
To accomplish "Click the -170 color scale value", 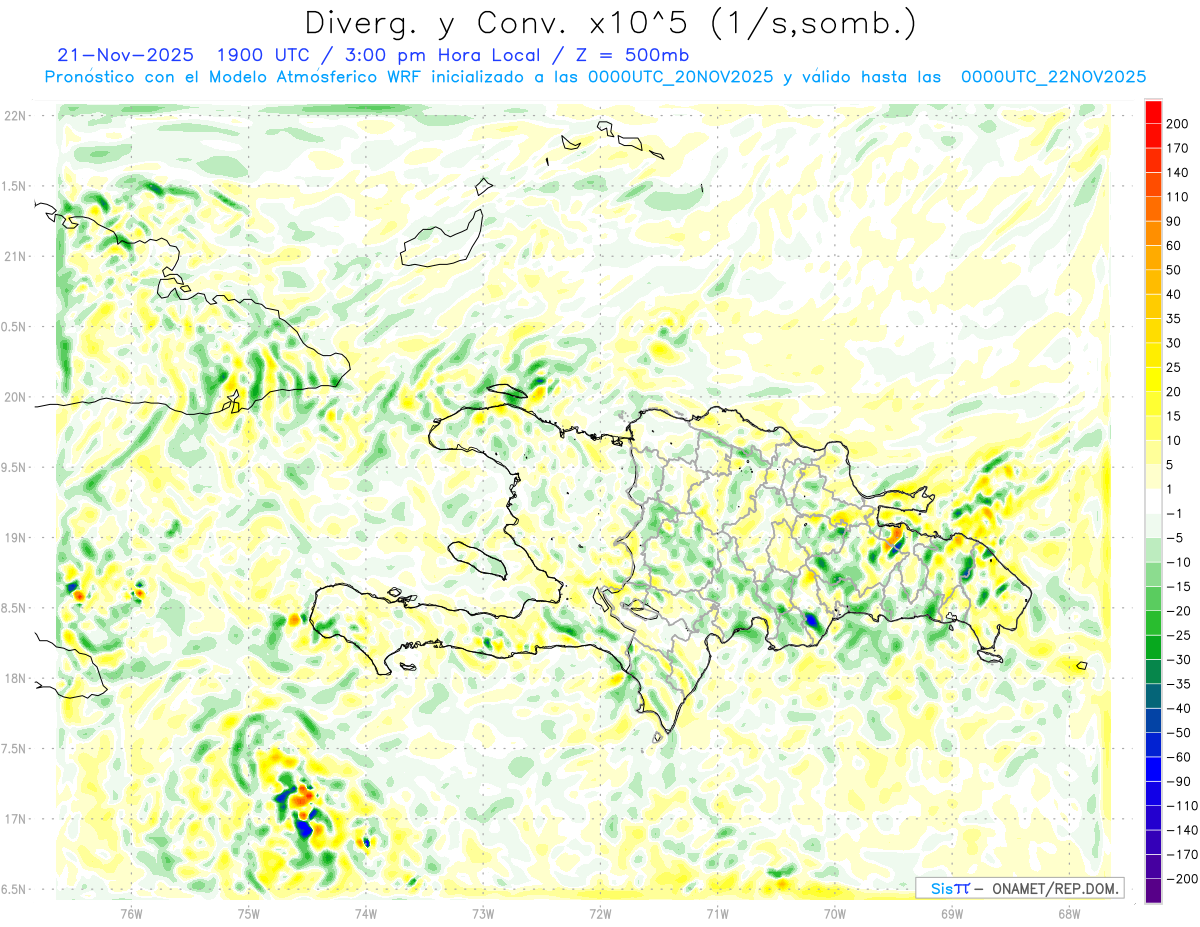I will click(1182, 854).
